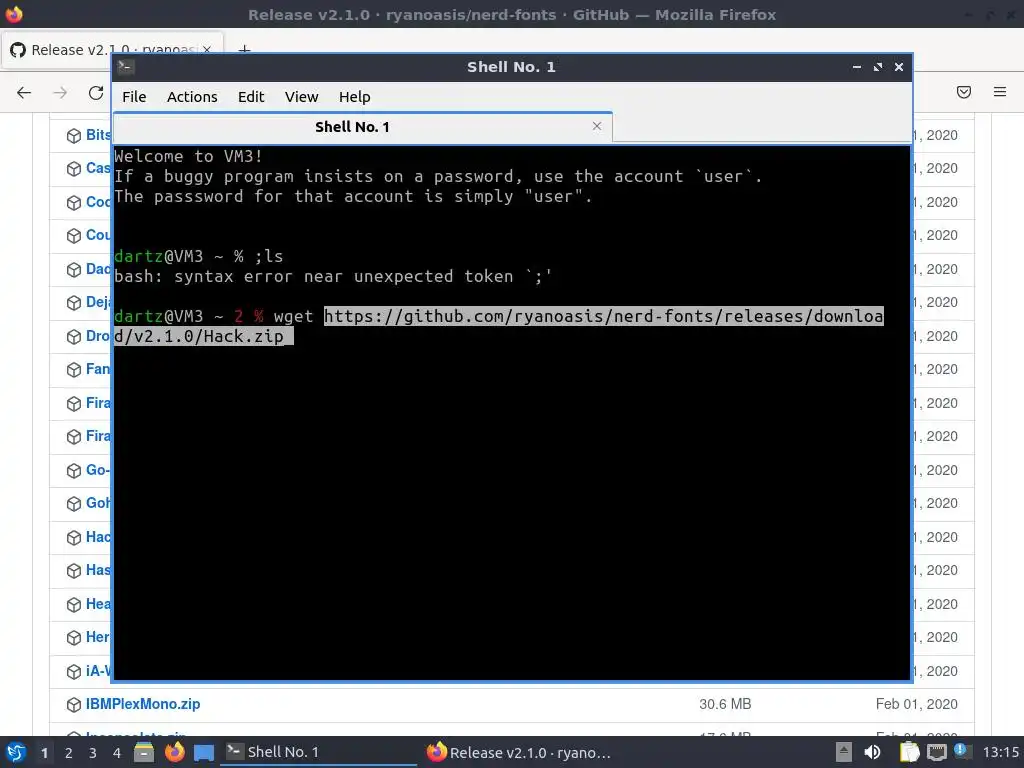Click the terminal icon in Shell title bar
This screenshot has height=768, width=1024.
coord(126,66)
